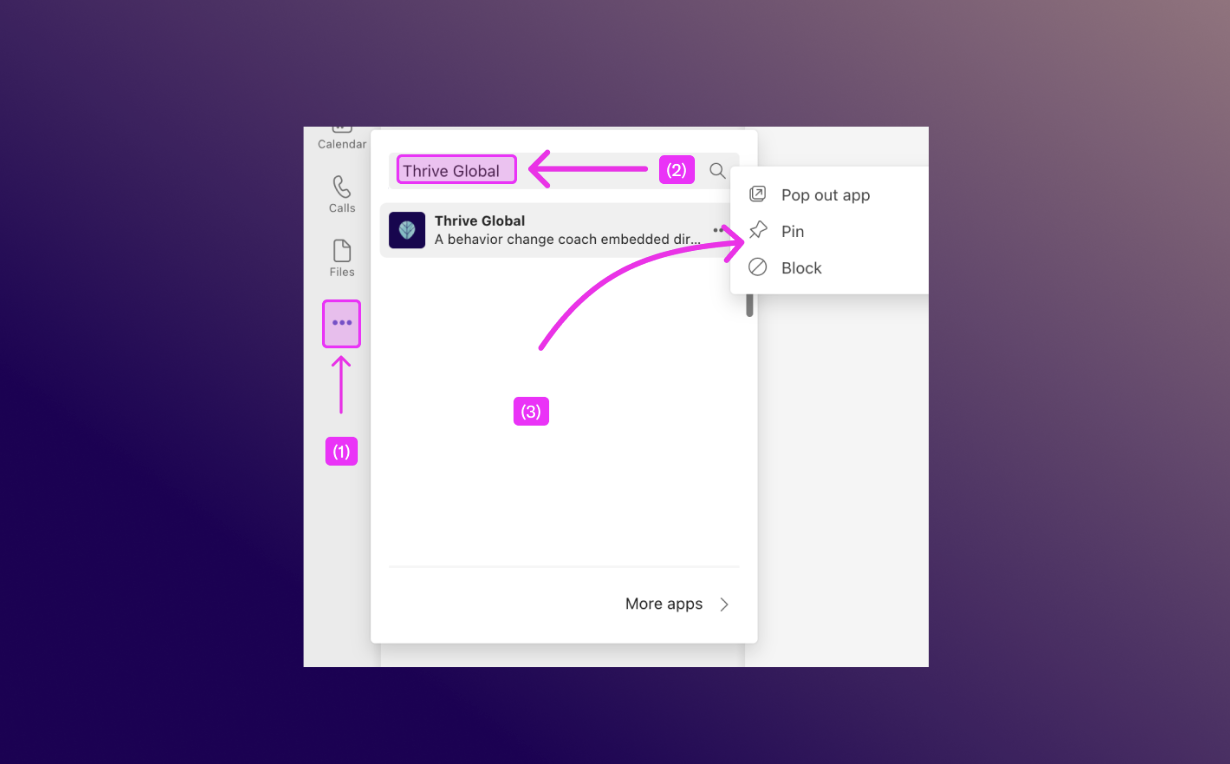The width and height of the screenshot is (1230, 764).
Task: Click the magnifier search icon
Action: pyautogui.click(x=717, y=171)
